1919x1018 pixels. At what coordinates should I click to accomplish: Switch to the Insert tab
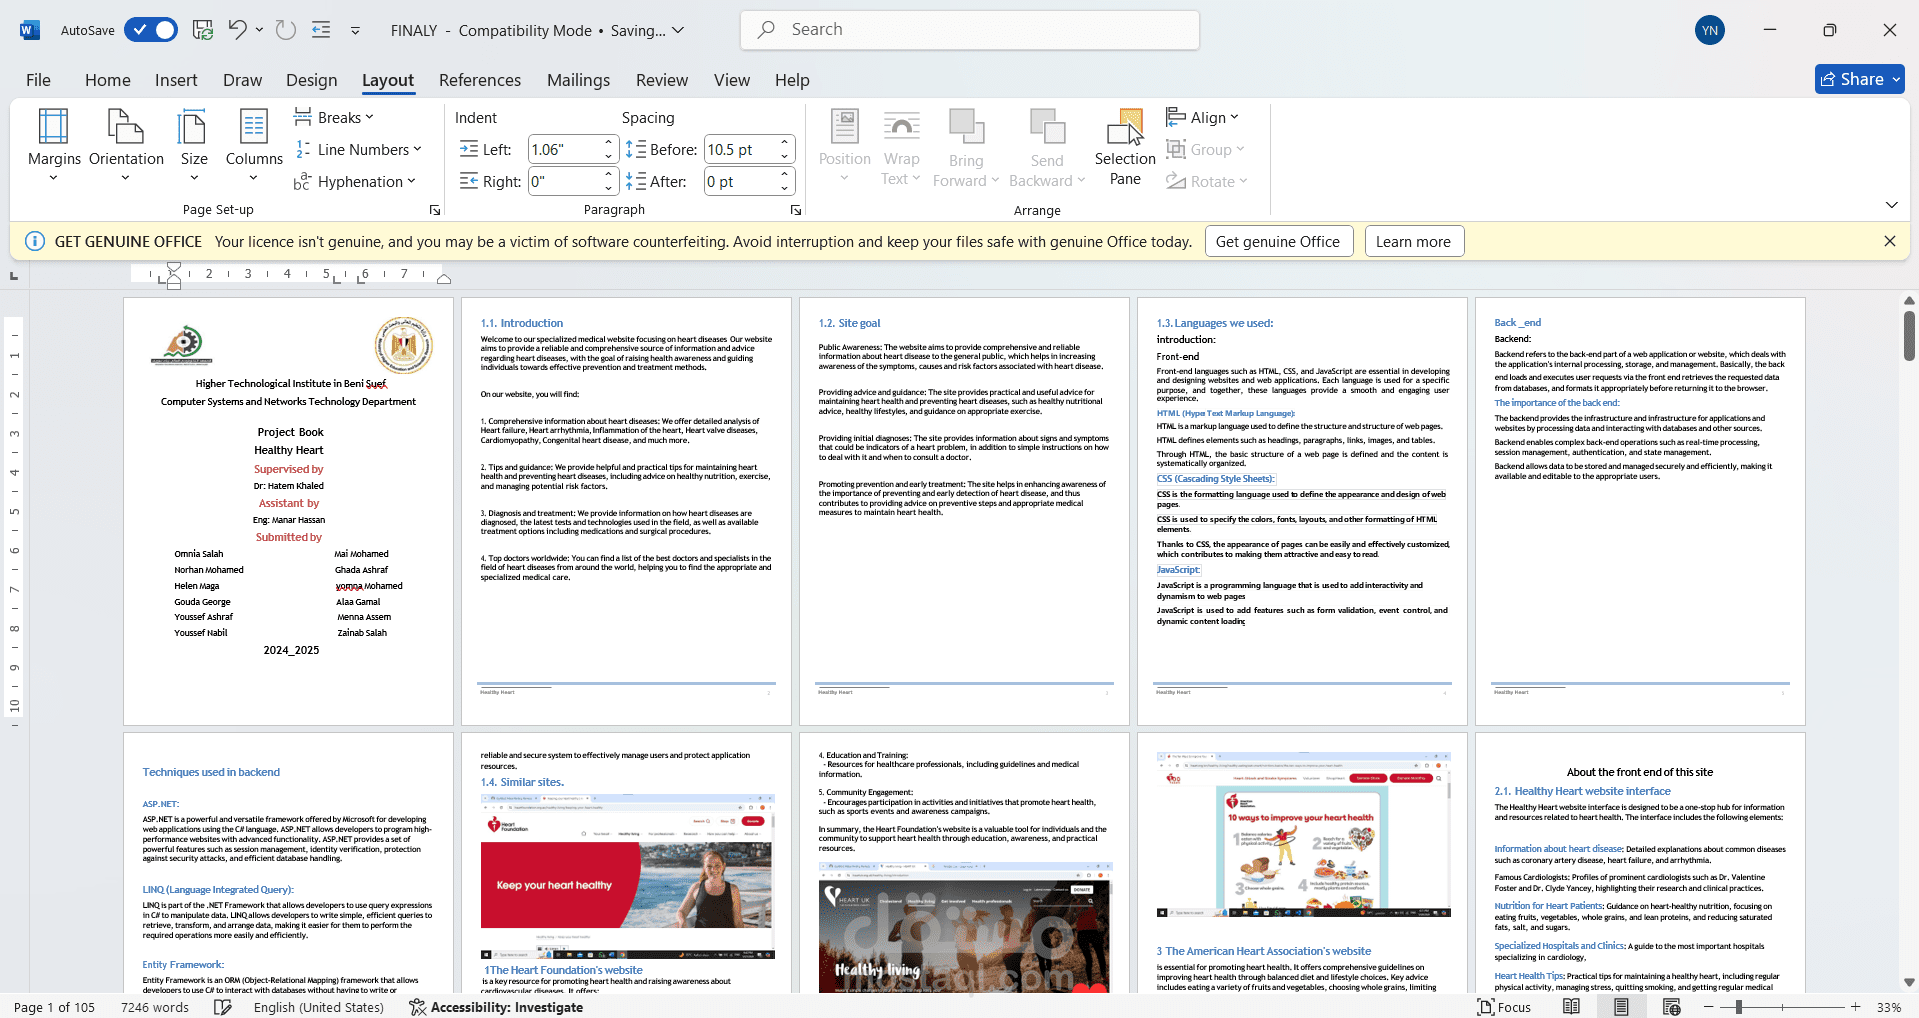tap(176, 80)
